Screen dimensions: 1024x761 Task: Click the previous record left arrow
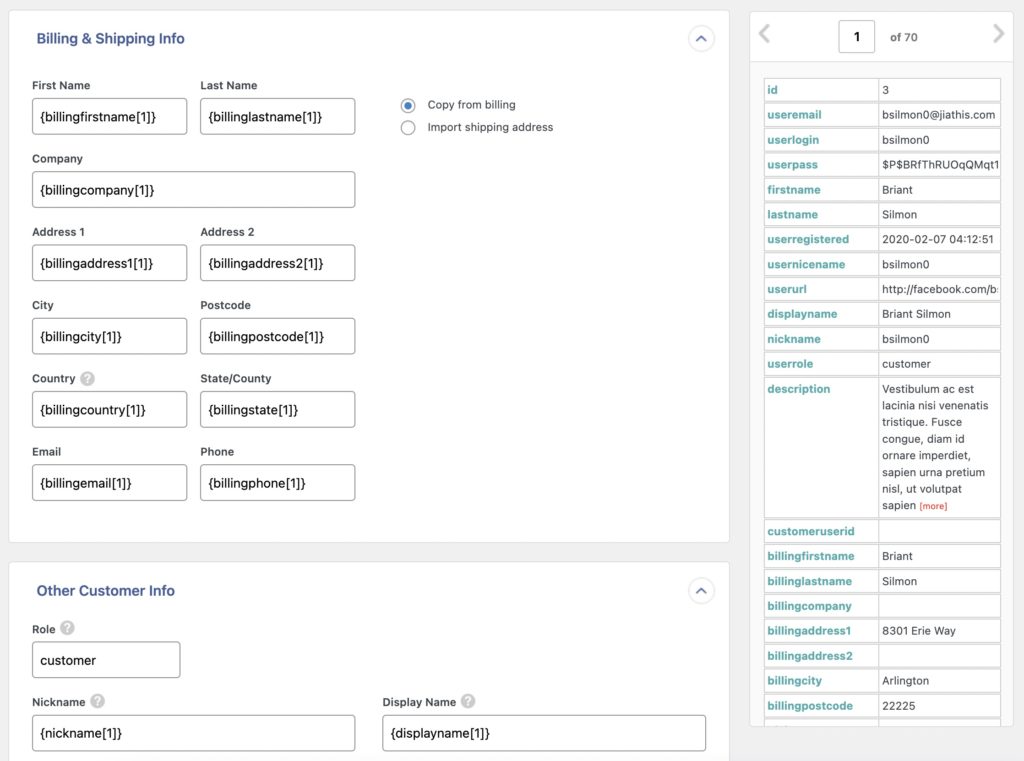coord(764,36)
